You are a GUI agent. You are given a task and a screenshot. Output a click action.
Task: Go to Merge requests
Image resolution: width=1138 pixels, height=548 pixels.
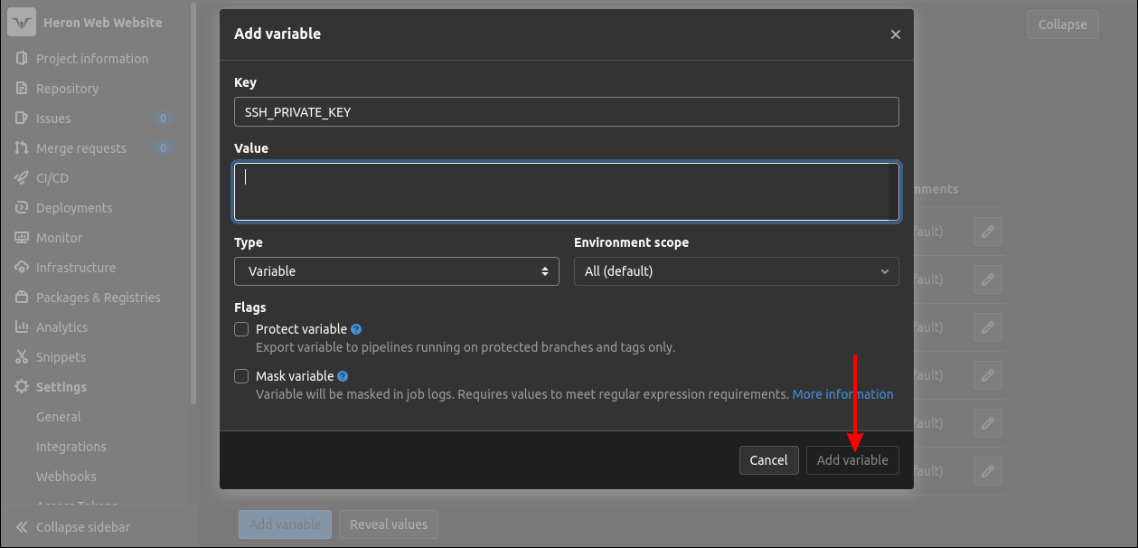point(81,148)
